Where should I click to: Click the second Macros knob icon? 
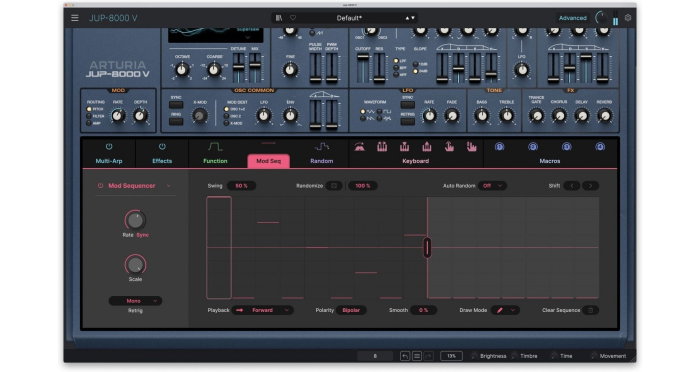533,146
